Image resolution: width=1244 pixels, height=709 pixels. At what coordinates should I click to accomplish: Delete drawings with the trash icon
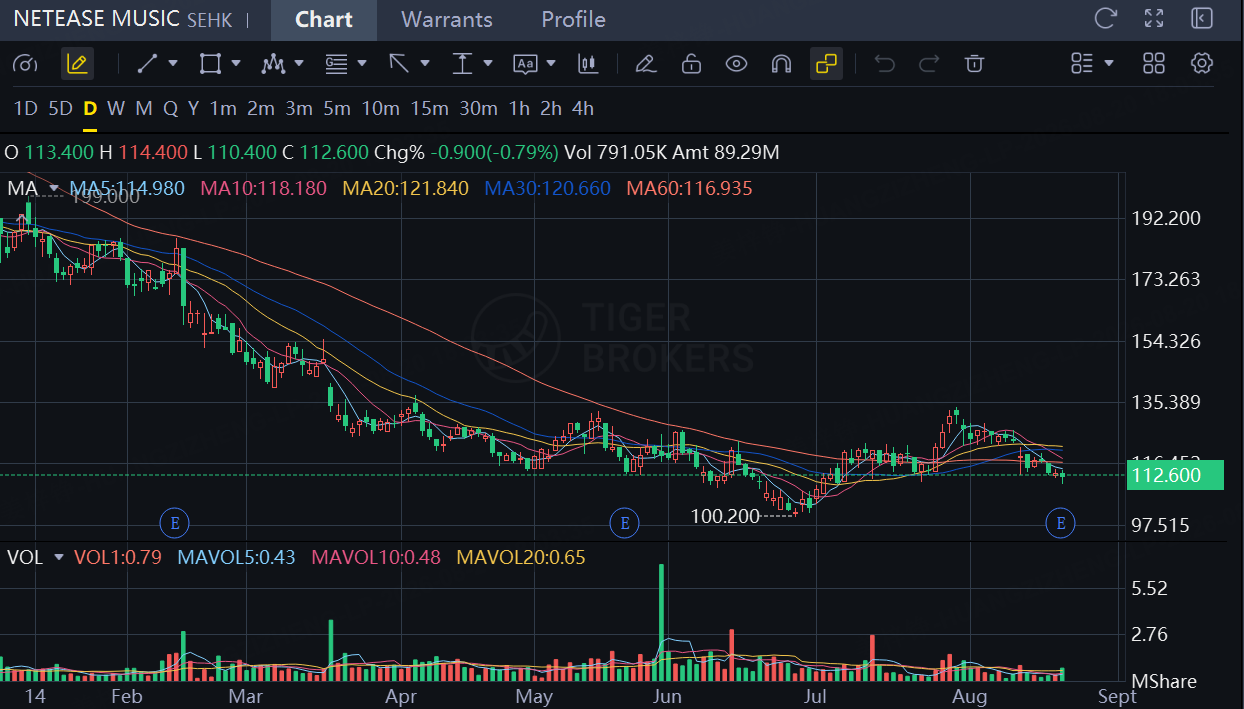point(974,64)
